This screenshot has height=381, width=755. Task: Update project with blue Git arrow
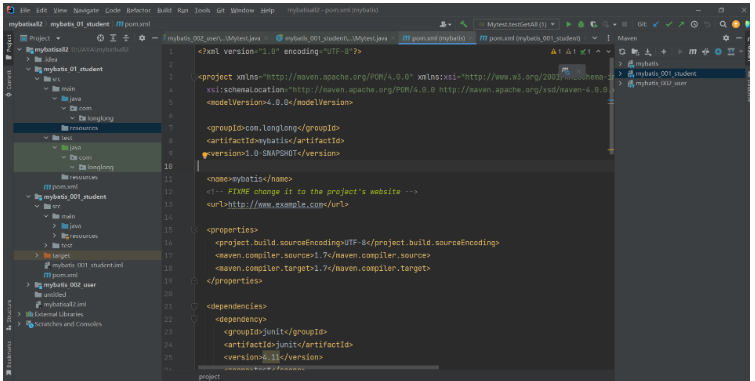(656, 24)
